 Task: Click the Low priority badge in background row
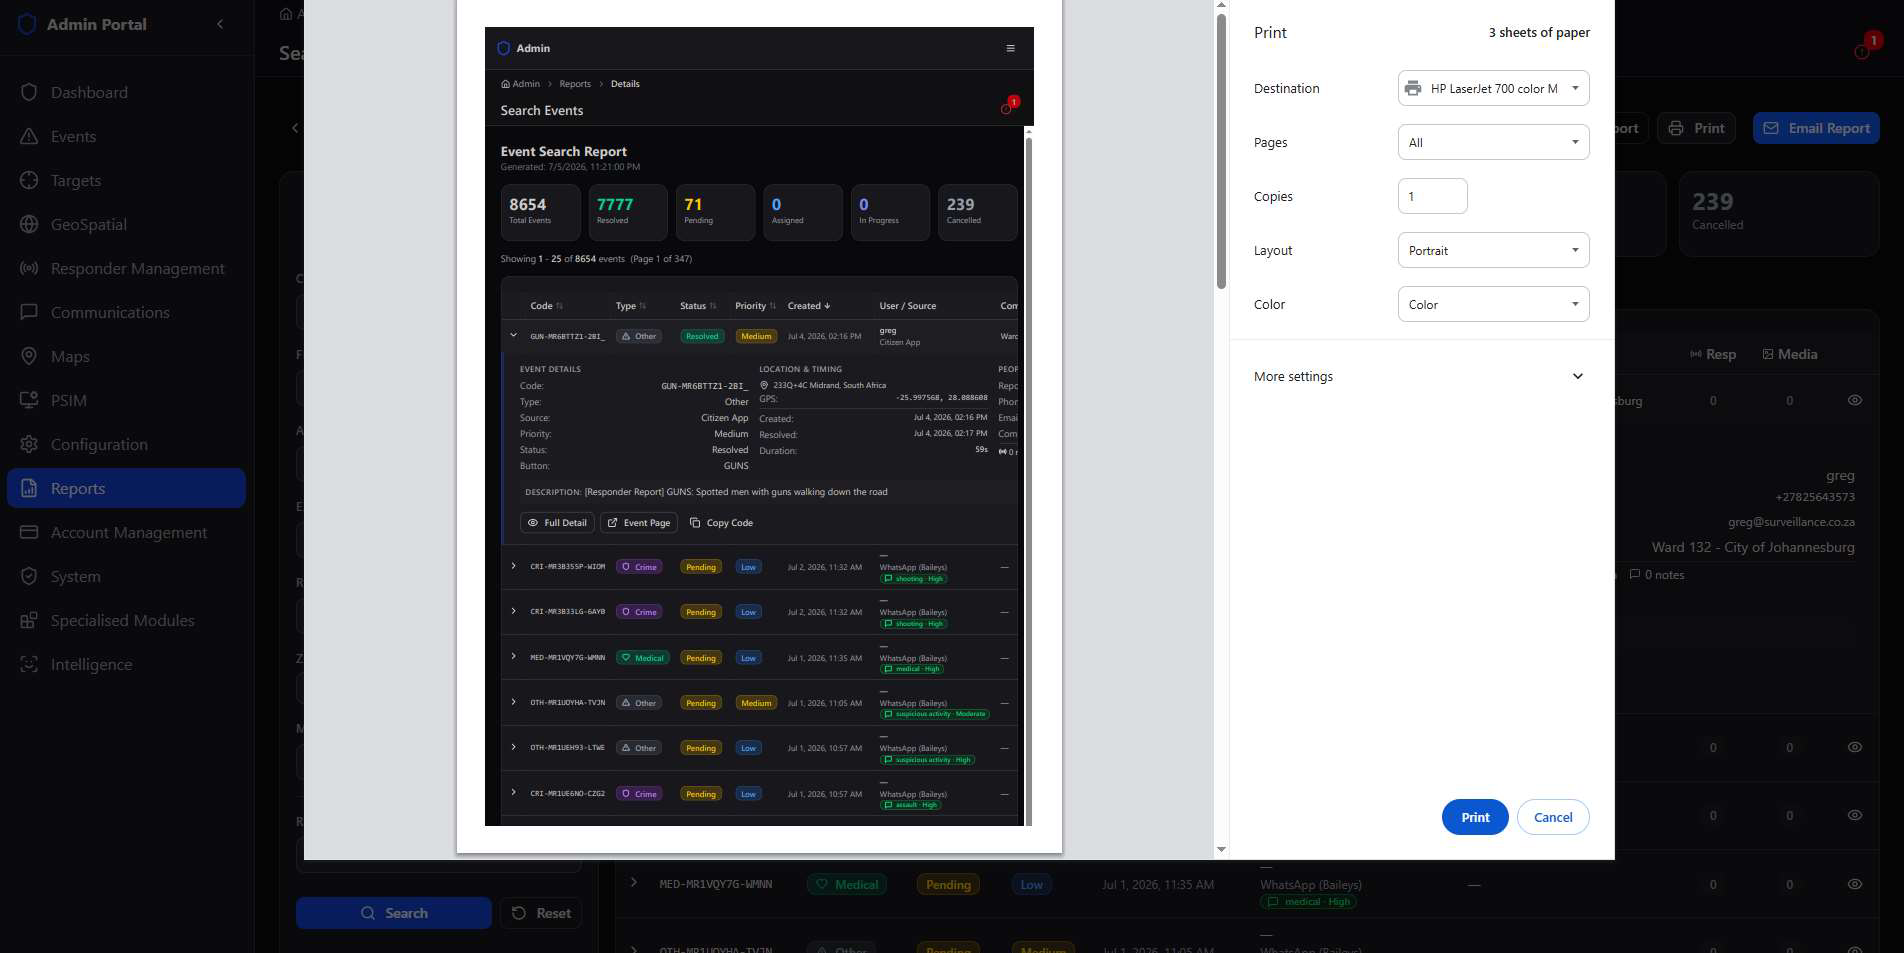(x=1031, y=884)
